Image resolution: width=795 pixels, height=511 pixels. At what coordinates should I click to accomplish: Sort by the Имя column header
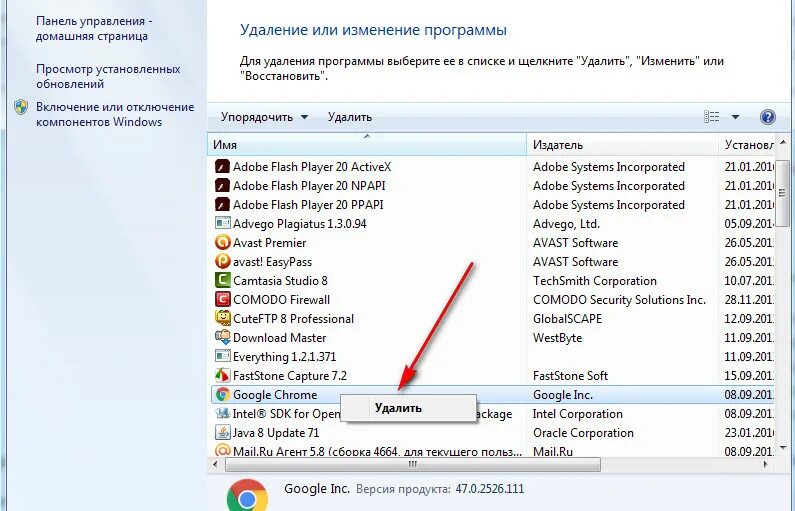[367, 145]
